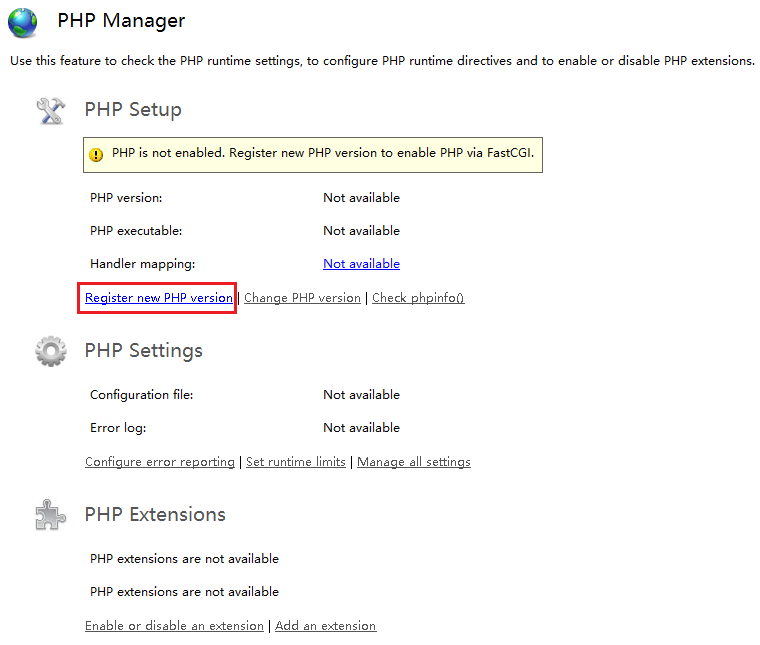Click the PHP Manager page title

coord(121,20)
